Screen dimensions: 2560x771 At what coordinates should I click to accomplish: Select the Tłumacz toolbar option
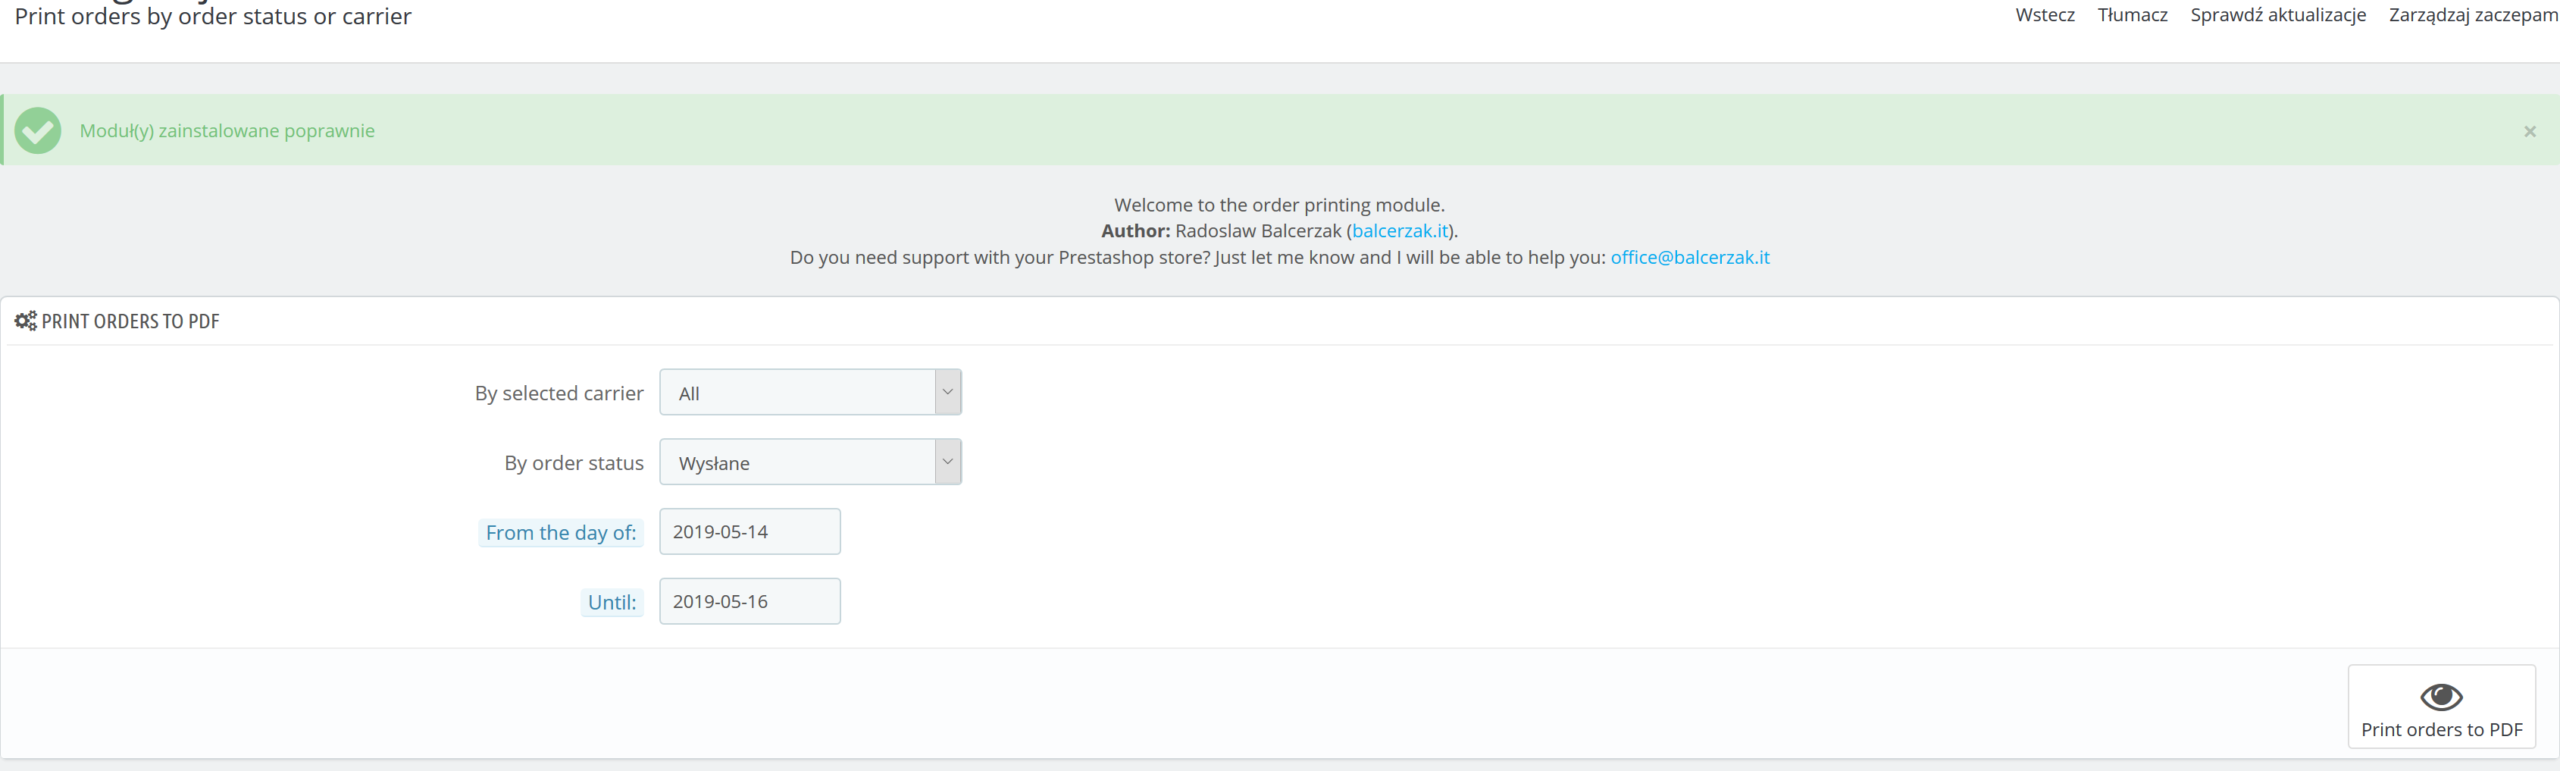tap(2132, 15)
